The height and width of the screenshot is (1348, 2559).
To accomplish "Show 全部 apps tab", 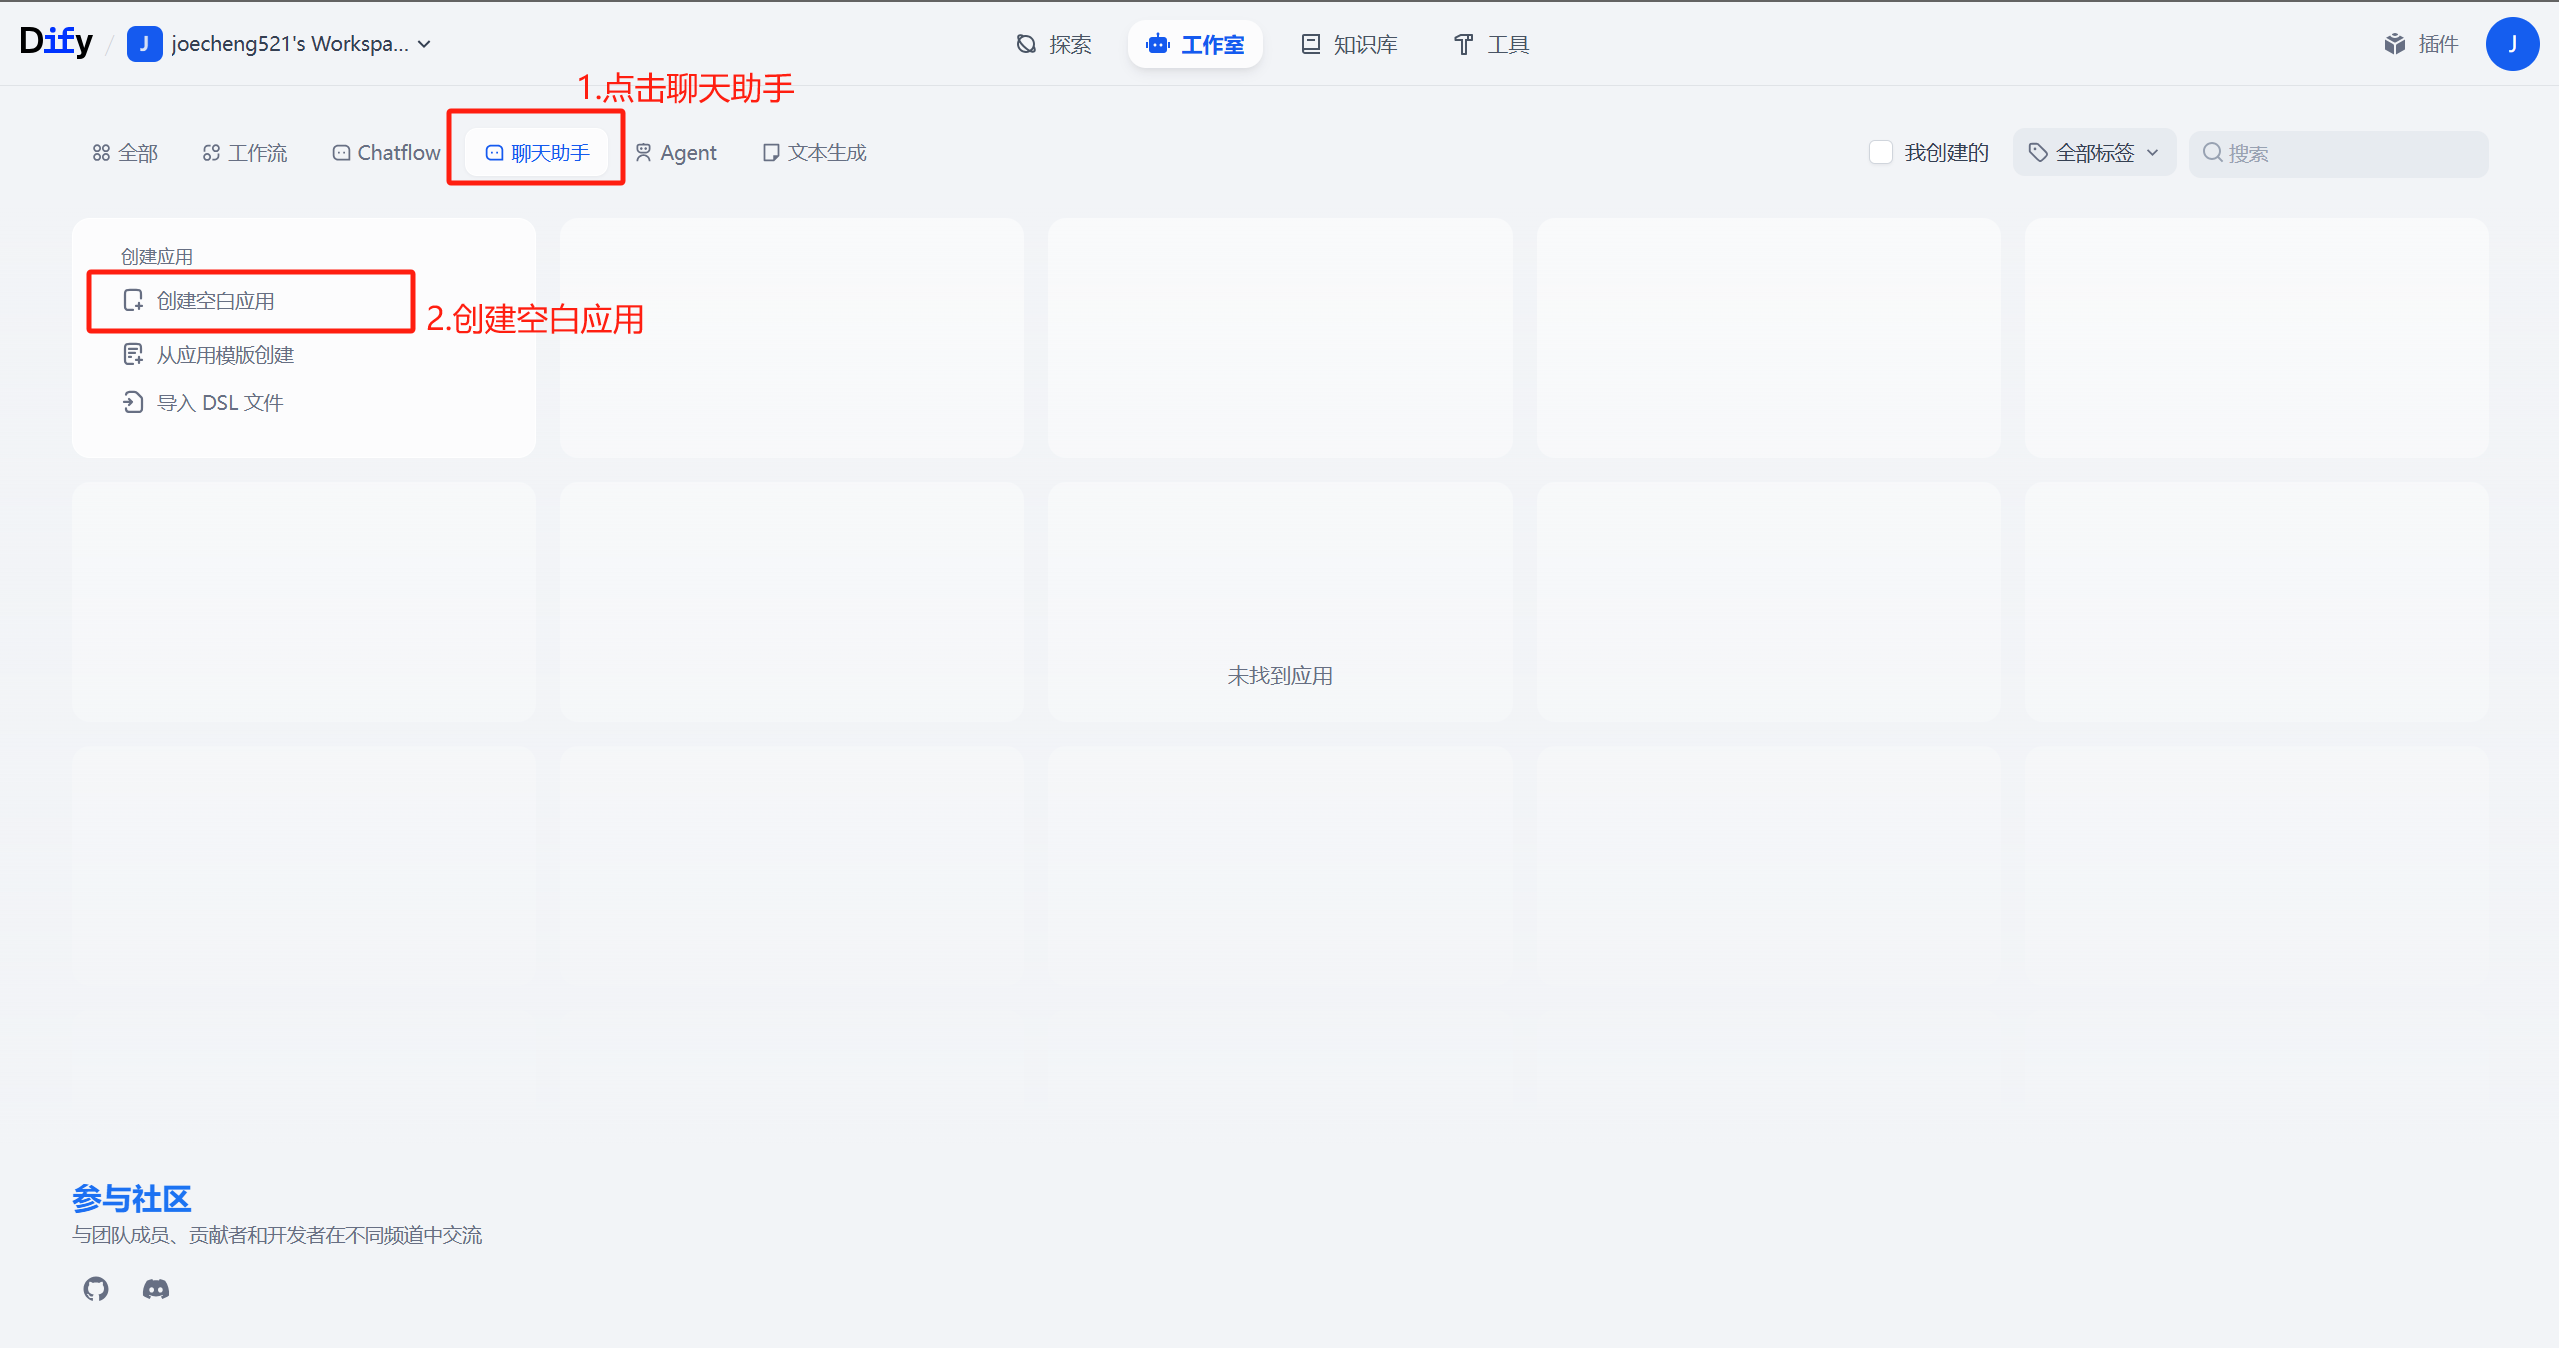I will click(125, 153).
